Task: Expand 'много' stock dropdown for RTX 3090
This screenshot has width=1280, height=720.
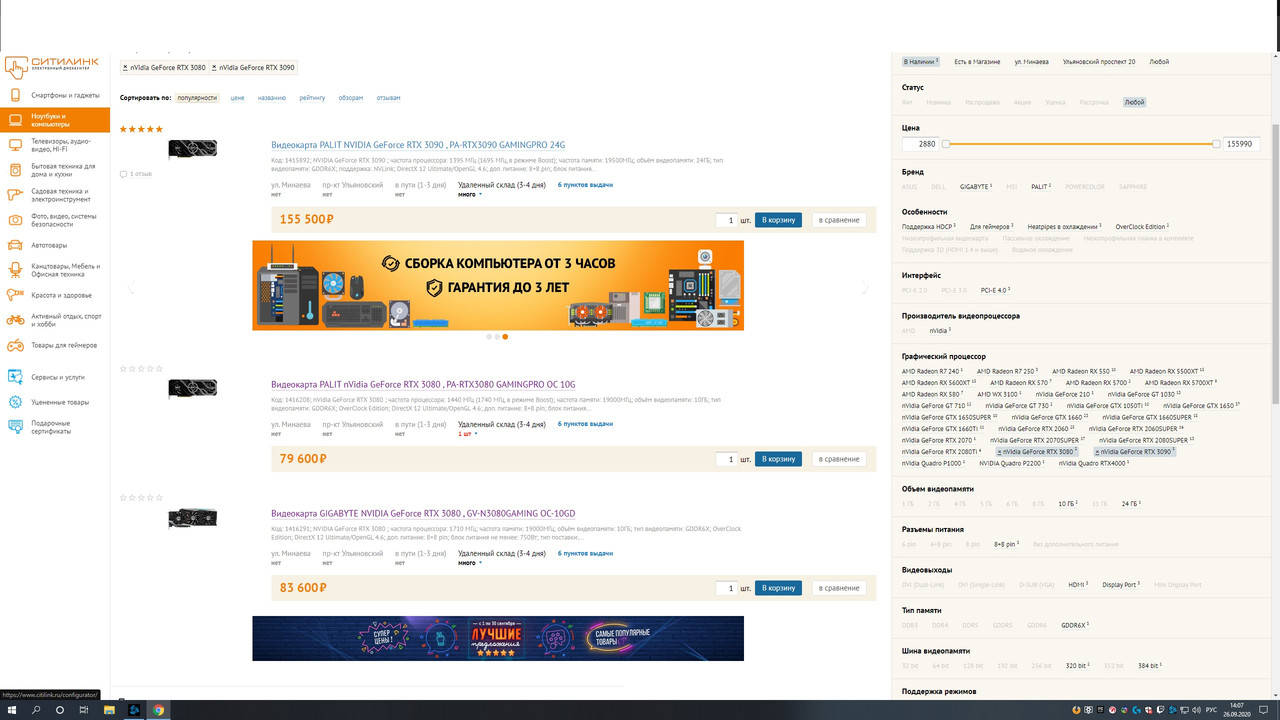Action: coord(470,195)
